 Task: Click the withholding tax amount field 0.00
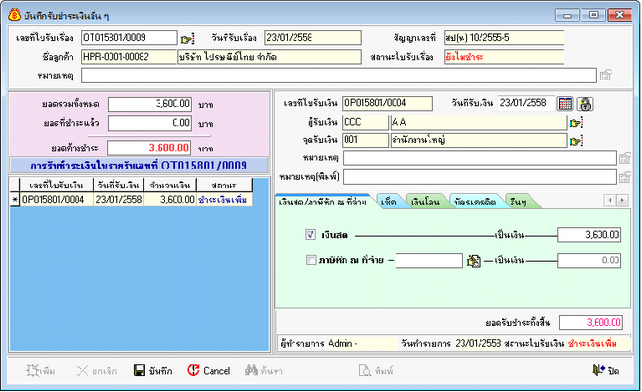pos(589,260)
